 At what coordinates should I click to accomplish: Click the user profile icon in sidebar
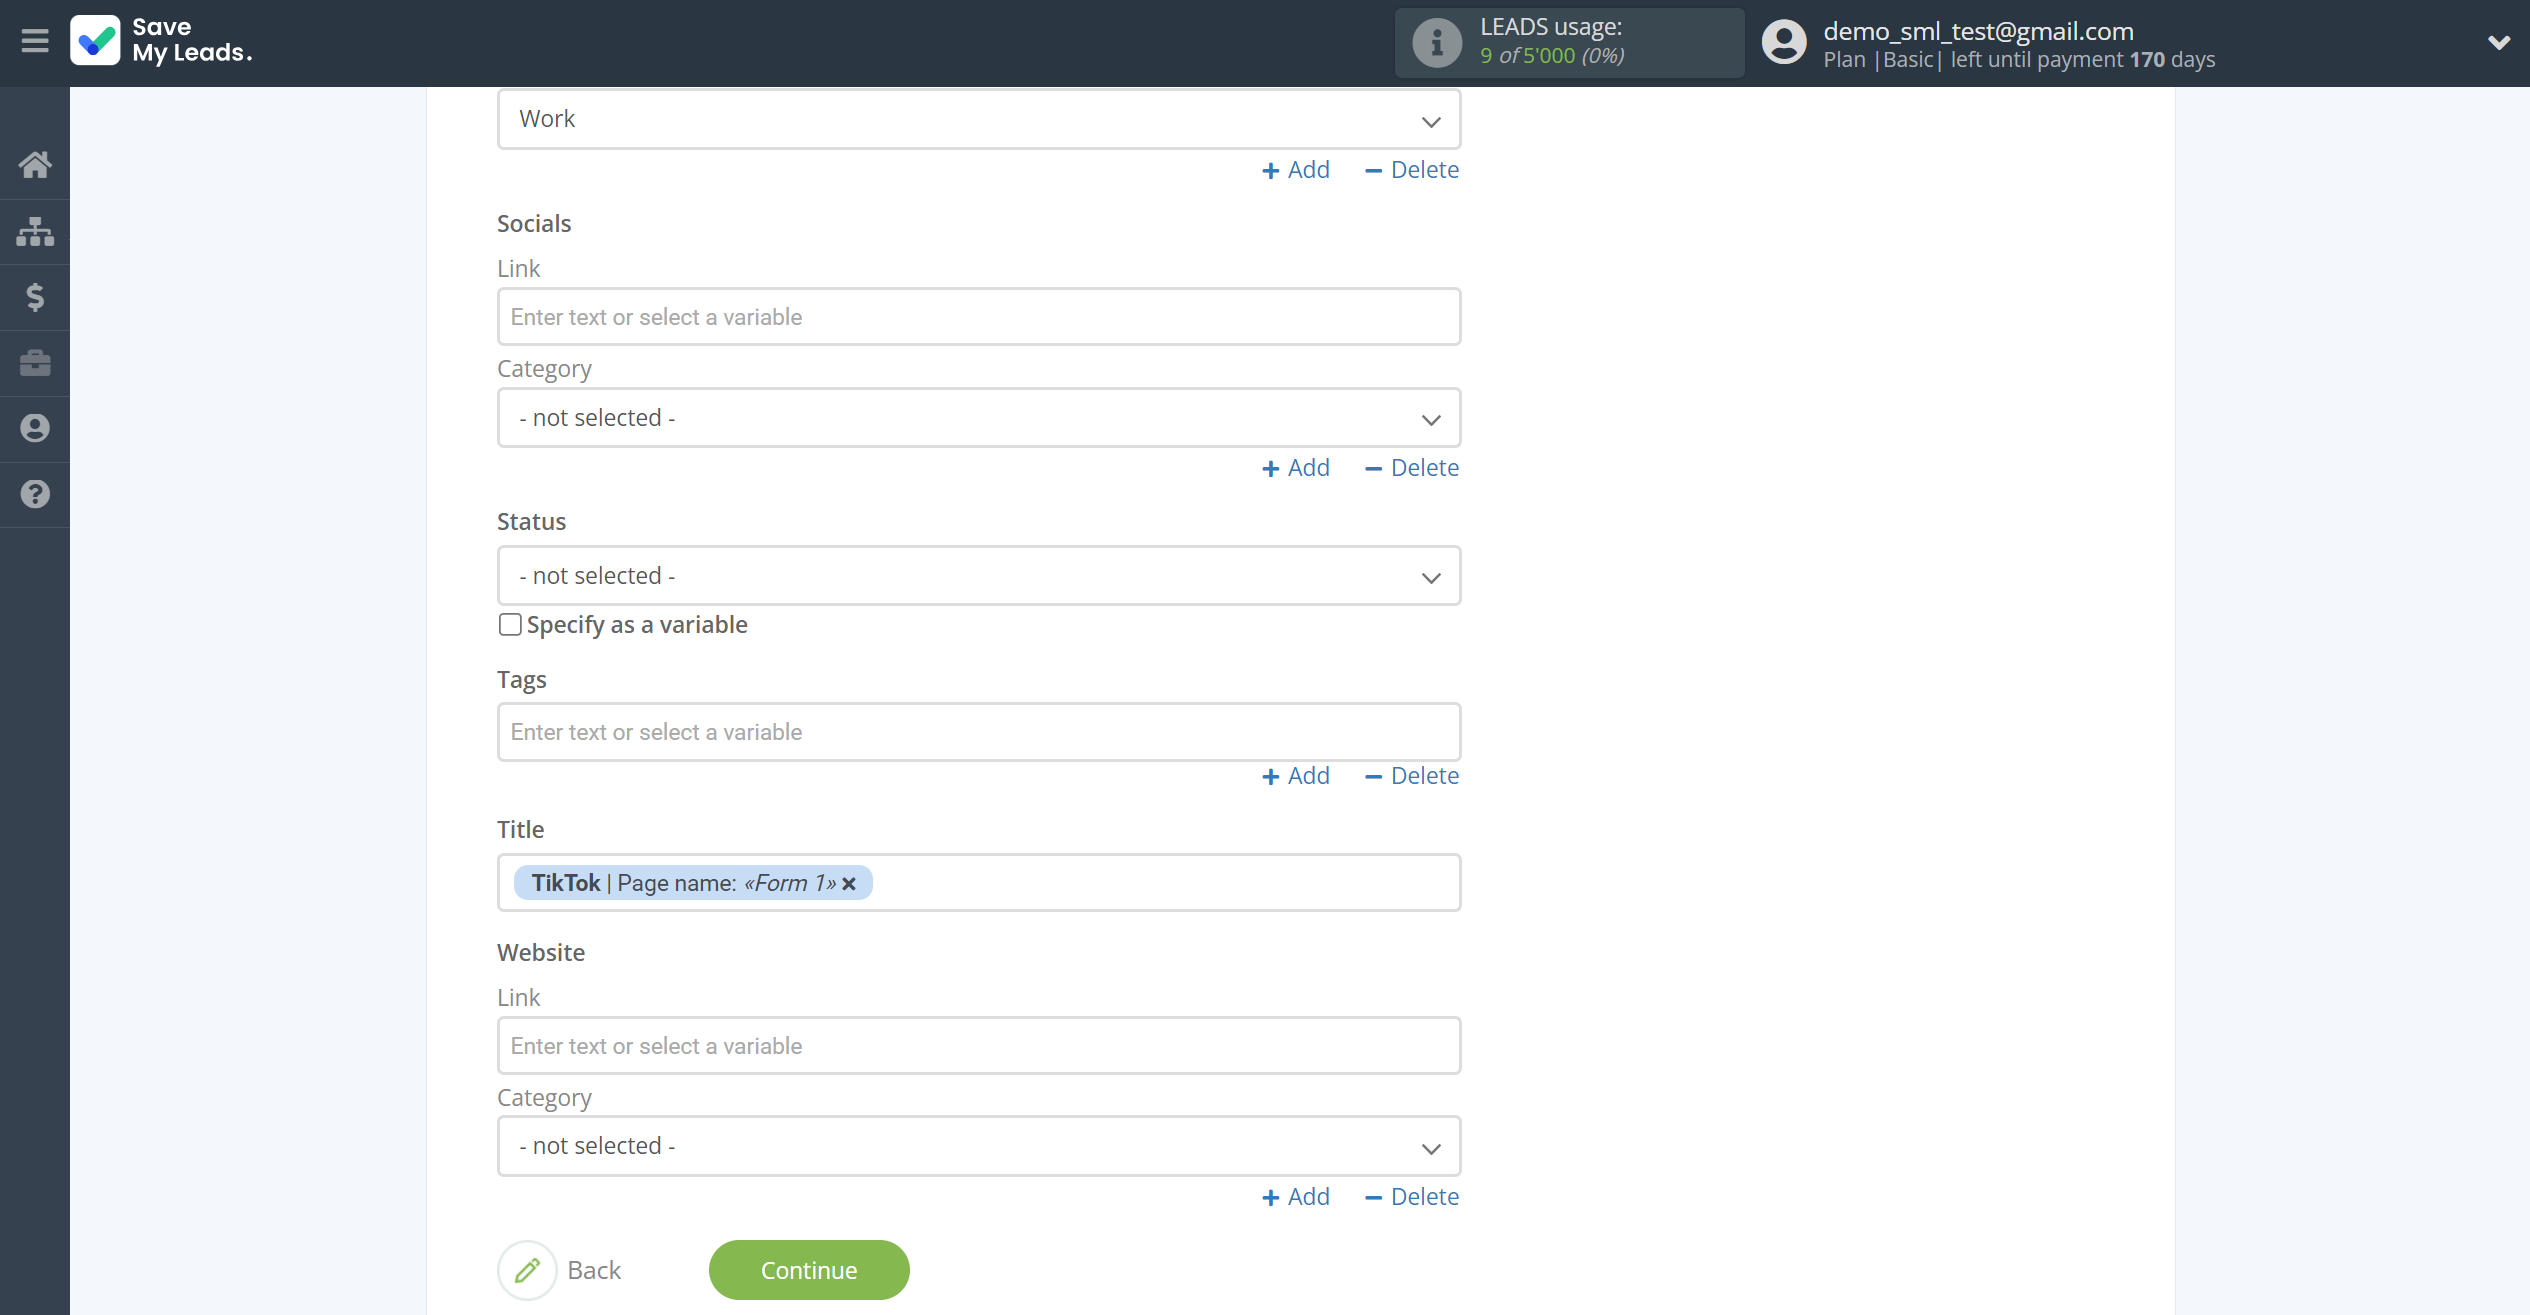coord(35,428)
